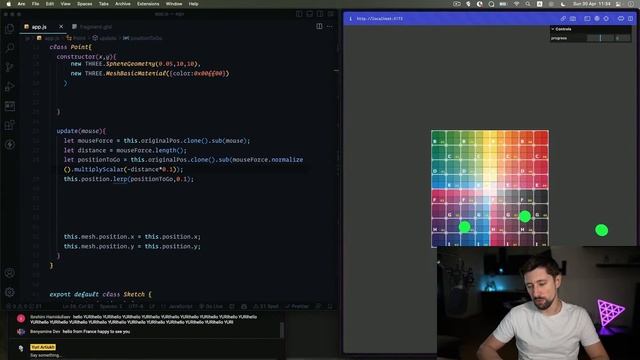Click the green dot outside the color grid
The image size is (640, 360).
tap(602, 230)
